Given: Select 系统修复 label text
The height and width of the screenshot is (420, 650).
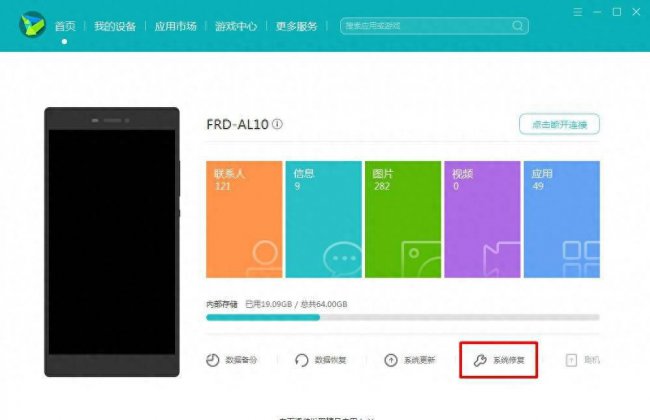Looking at the screenshot, I should pyautogui.click(x=509, y=360).
